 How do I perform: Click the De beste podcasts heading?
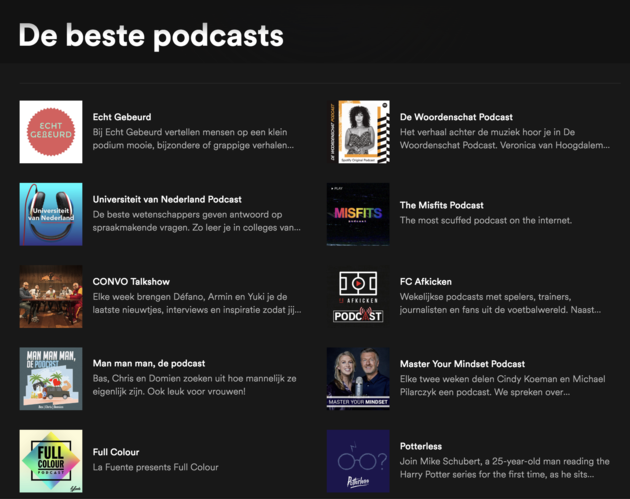pyautogui.click(x=151, y=35)
